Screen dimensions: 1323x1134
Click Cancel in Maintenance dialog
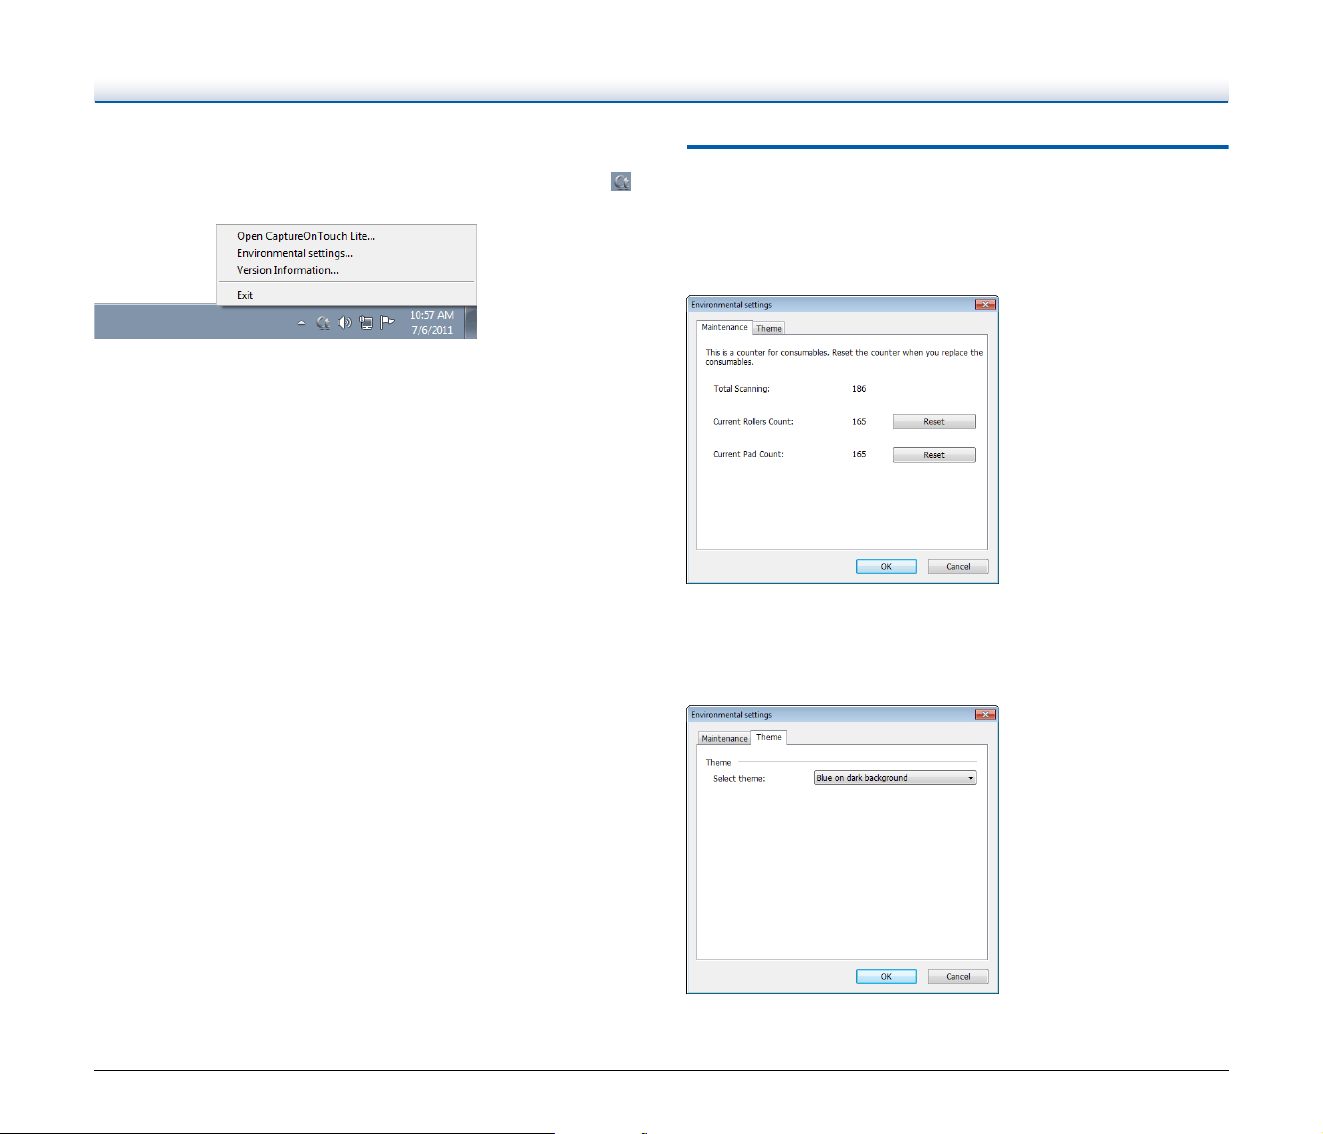coord(958,566)
